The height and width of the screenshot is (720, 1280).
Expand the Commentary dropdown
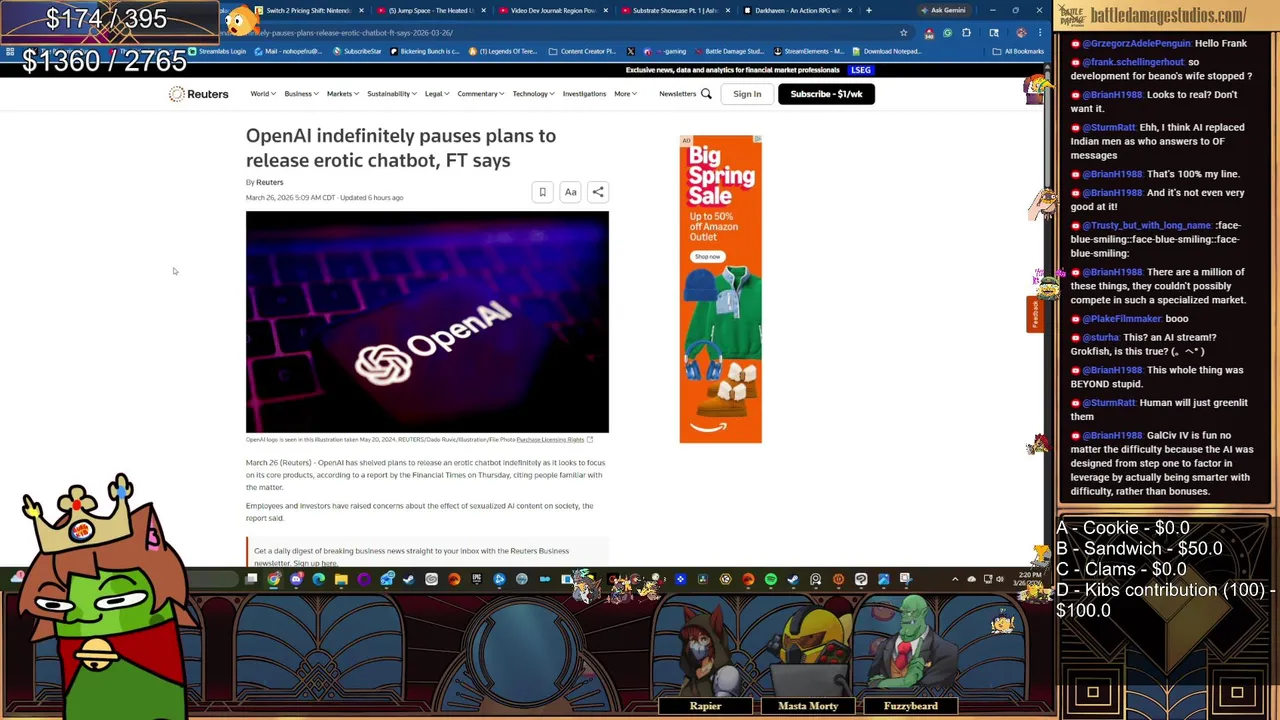(x=481, y=94)
